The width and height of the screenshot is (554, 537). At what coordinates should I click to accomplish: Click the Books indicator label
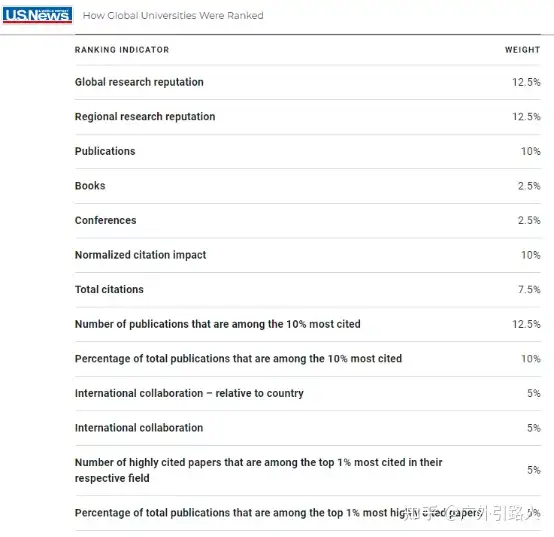click(x=90, y=186)
